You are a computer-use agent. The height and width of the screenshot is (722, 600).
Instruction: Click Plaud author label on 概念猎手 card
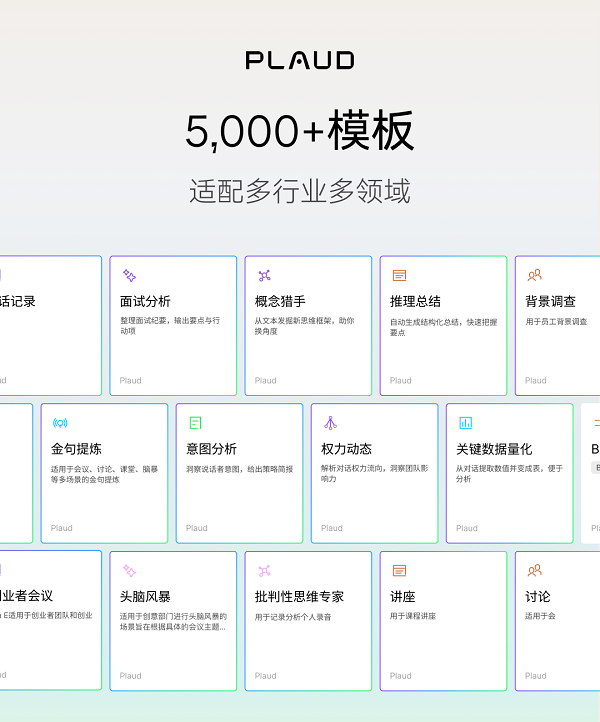coord(266,380)
